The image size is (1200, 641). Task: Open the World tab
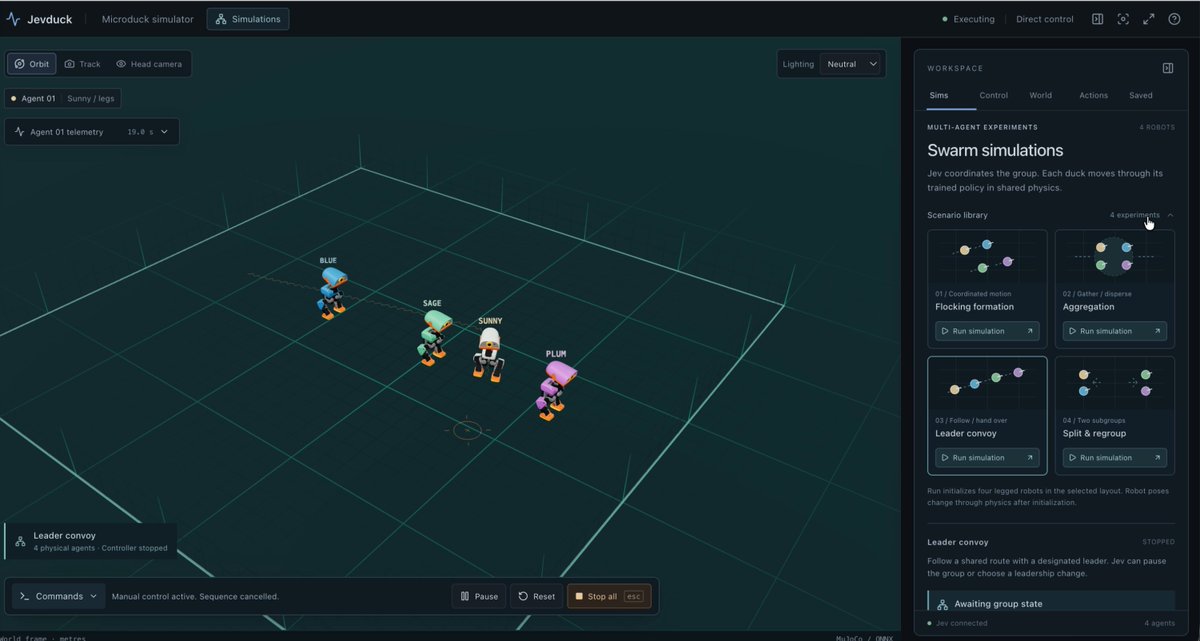pos(1040,95)
